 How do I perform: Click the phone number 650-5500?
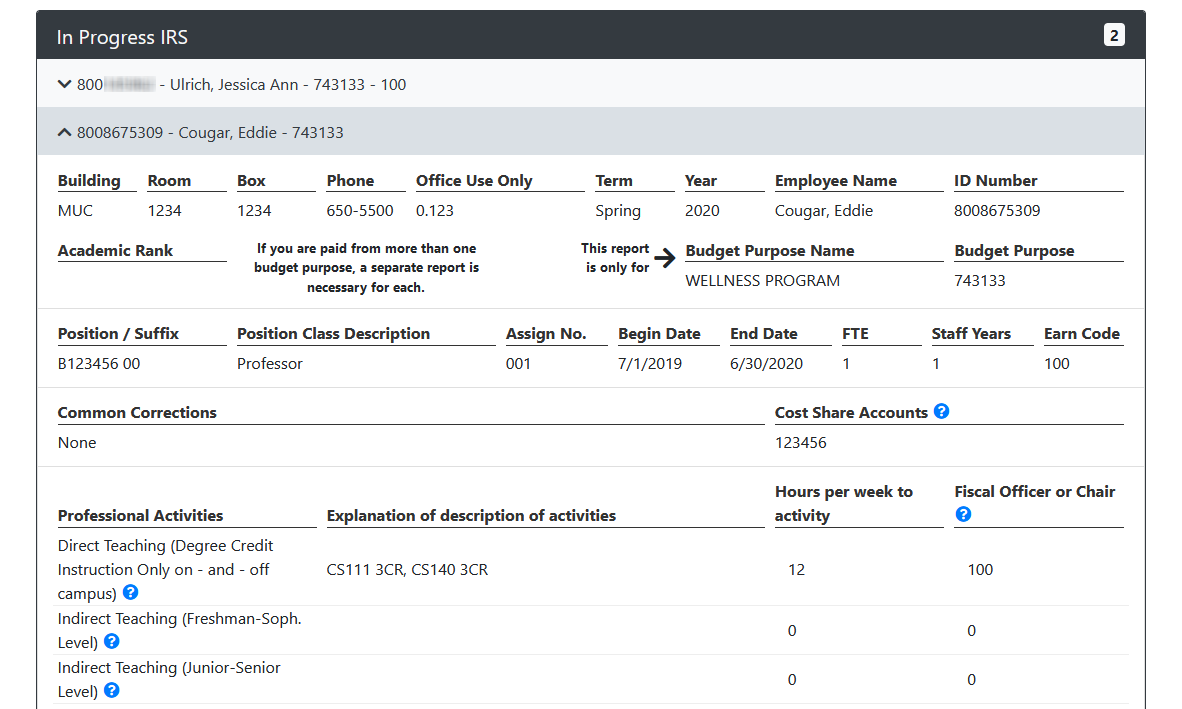coord(360,211)
